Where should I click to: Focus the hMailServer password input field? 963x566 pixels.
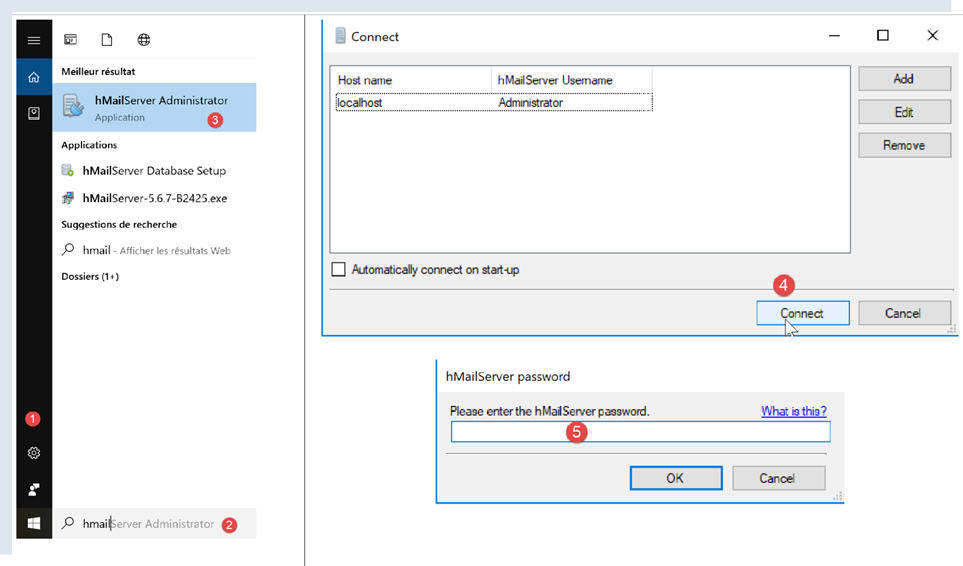[x=640, y=431]
